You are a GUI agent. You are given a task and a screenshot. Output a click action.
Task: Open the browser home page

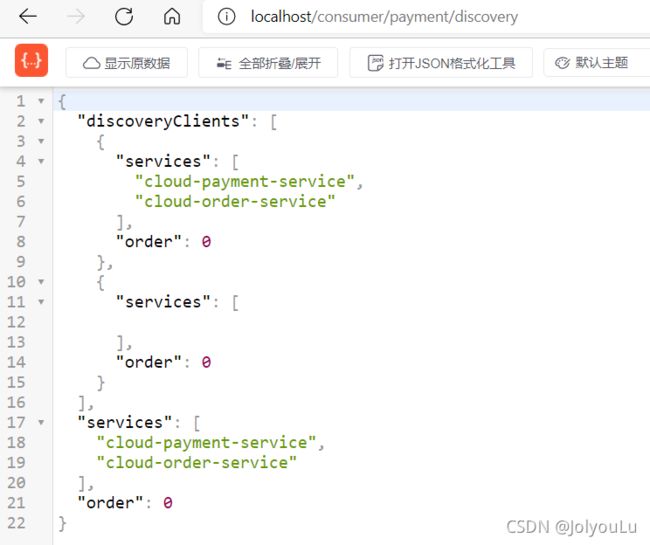pos(172,17)
